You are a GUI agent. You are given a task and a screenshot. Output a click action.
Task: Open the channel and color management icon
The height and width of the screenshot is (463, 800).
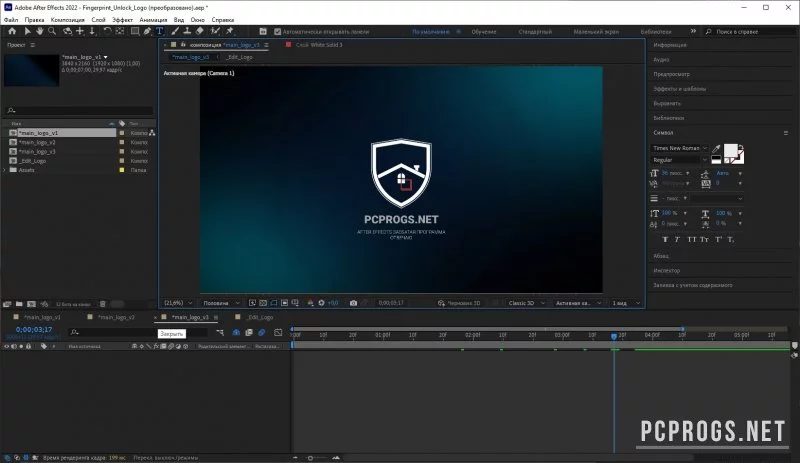310,303
